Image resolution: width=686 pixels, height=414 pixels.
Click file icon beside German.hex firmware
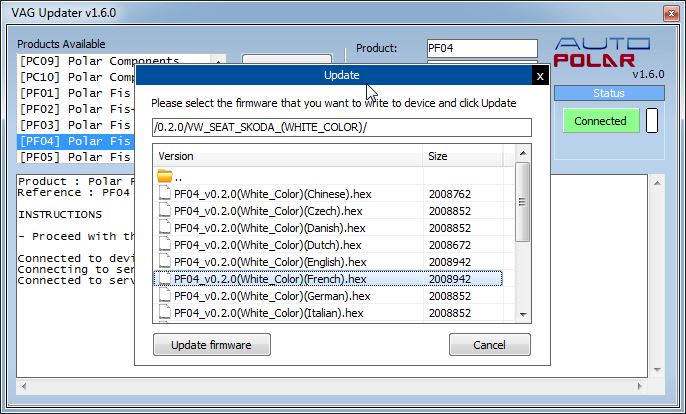(x=164, y=295)
